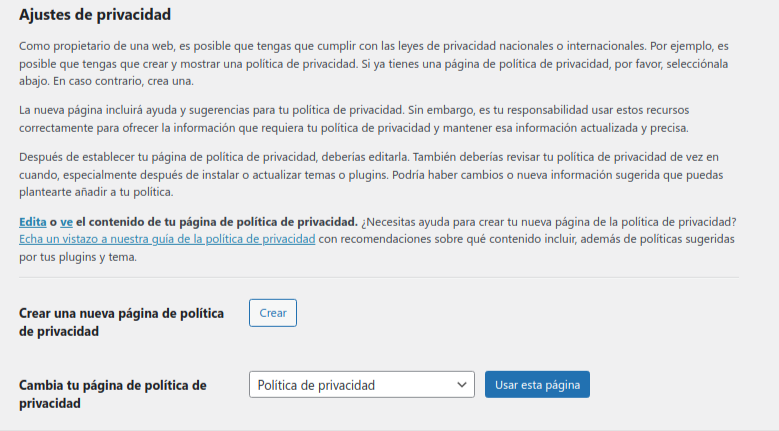Viewport: 779px width, 431px height.
Task: Click the "Crear una nueva página de política" label
Action: [x=121, y=313]
